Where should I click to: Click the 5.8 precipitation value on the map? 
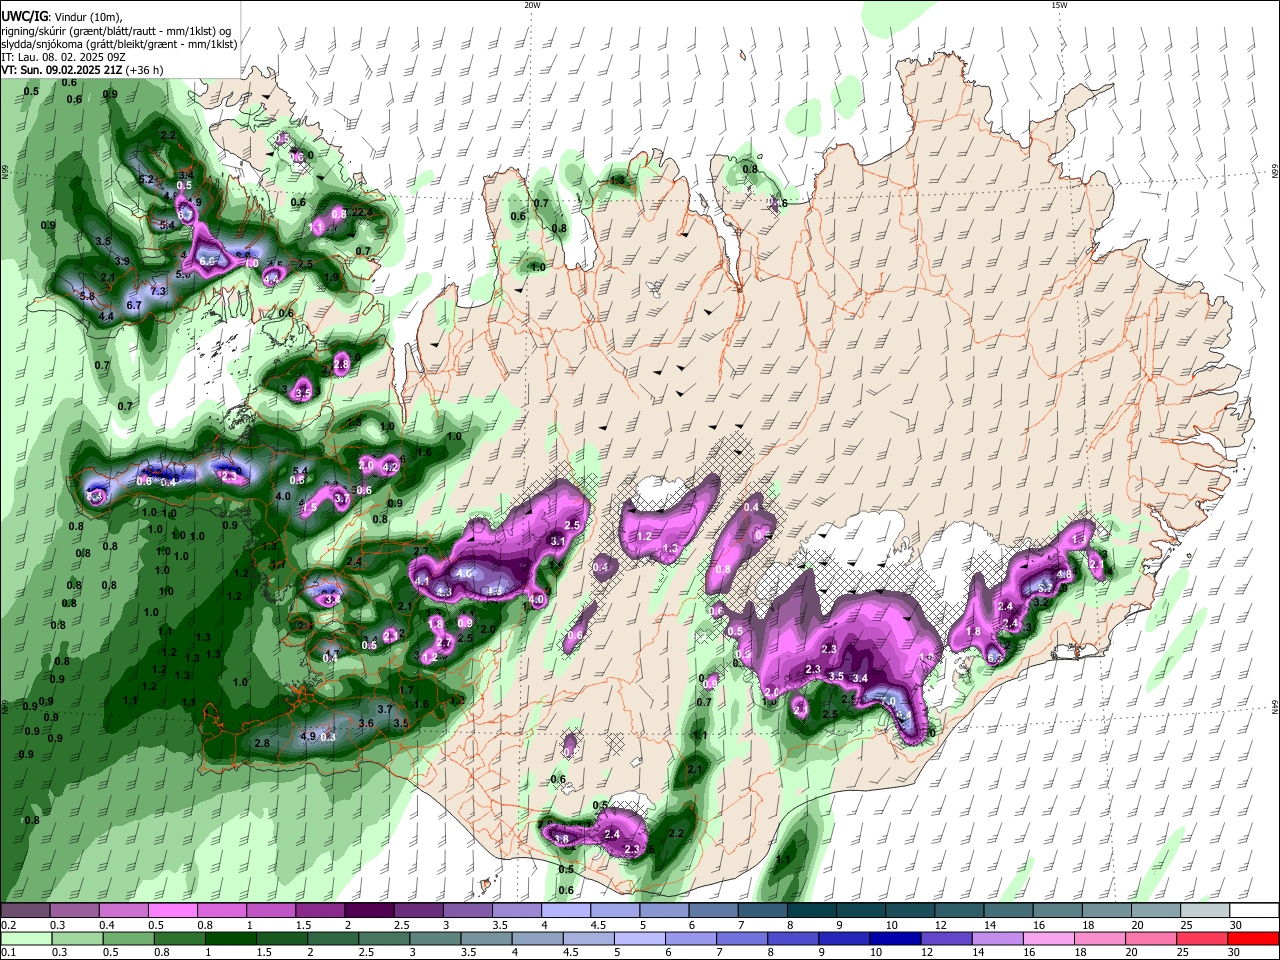(x=87, y=296)
